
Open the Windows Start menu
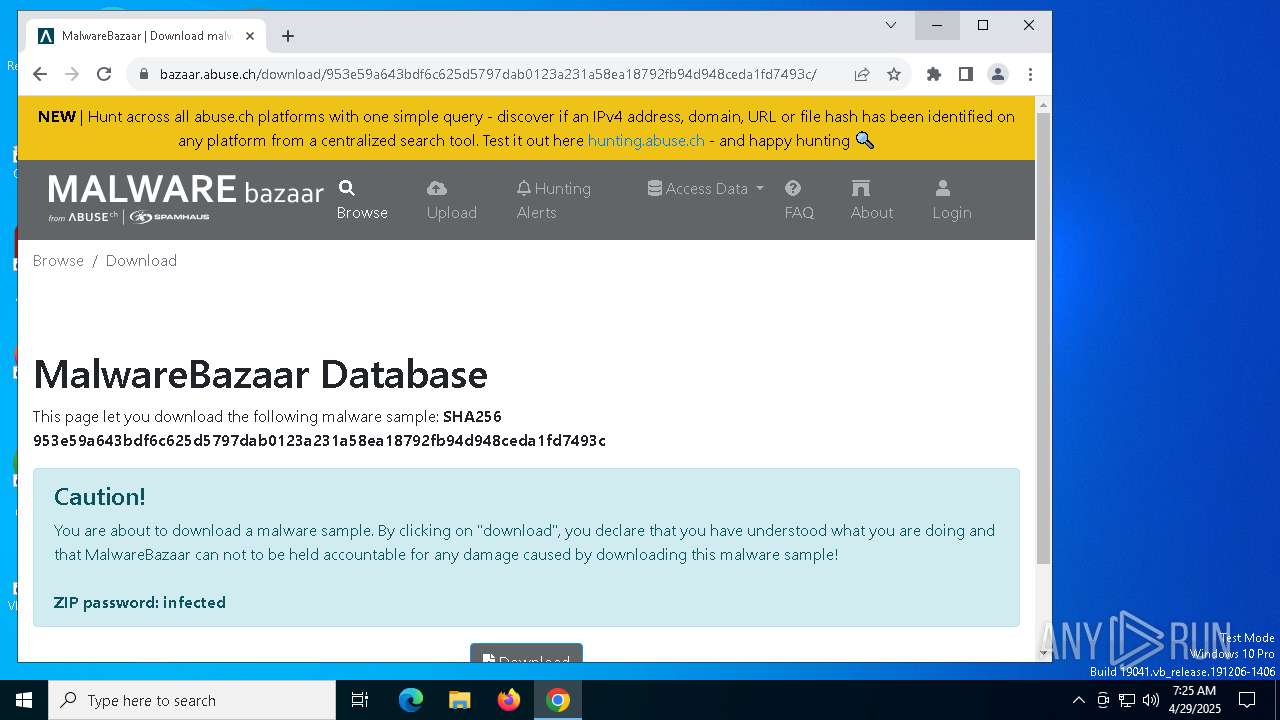point(24,700)
